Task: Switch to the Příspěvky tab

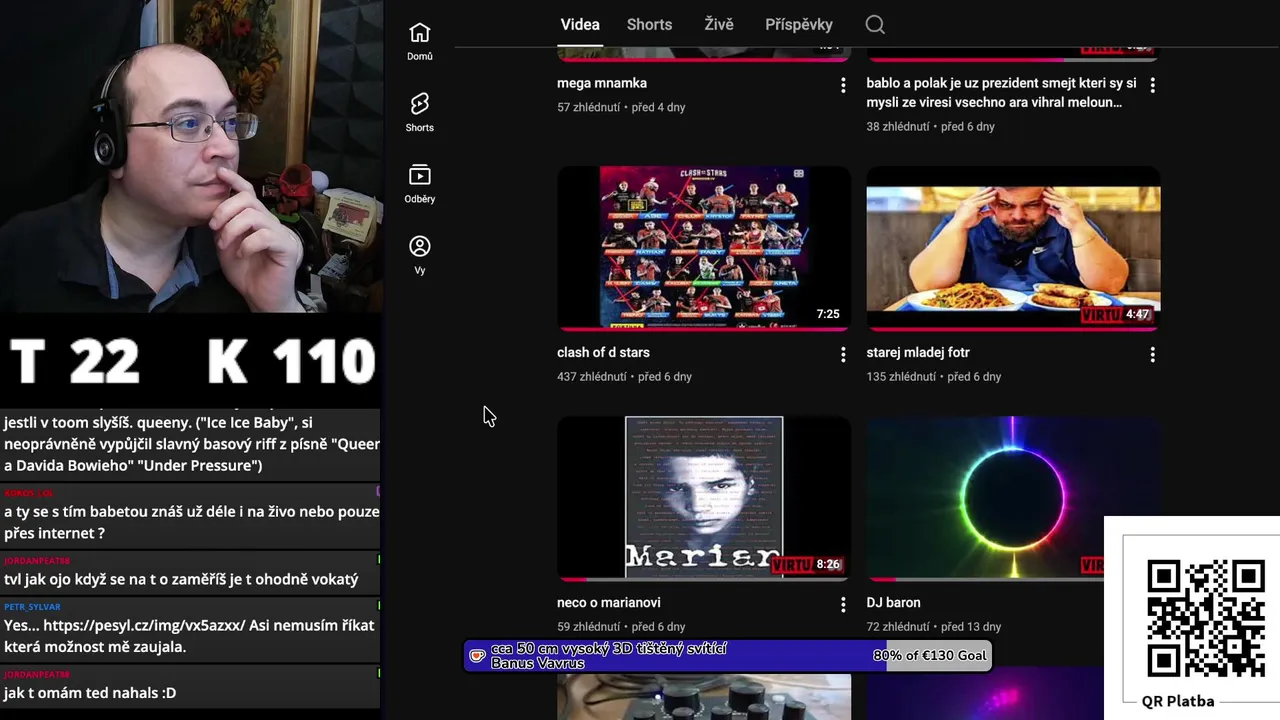Action: point(799,25)
